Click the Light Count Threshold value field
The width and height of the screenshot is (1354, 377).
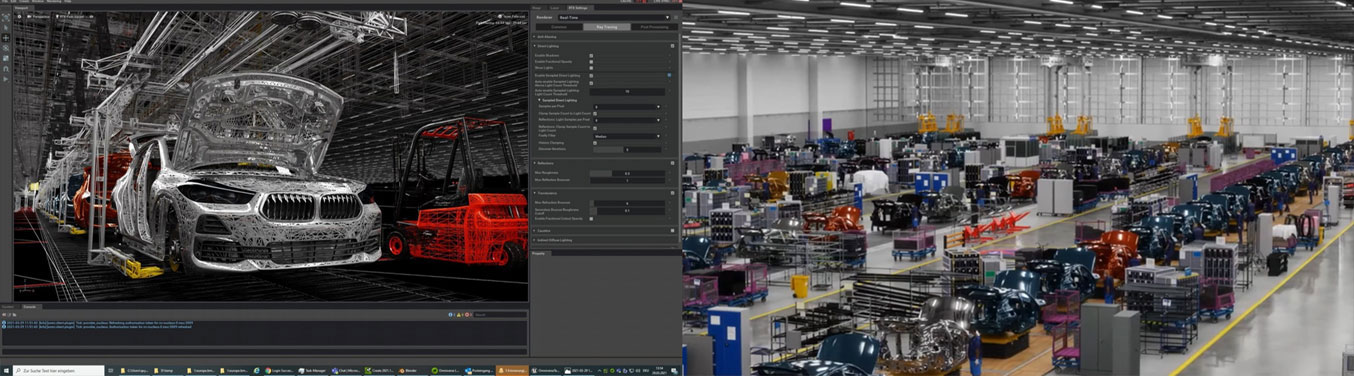627,92
